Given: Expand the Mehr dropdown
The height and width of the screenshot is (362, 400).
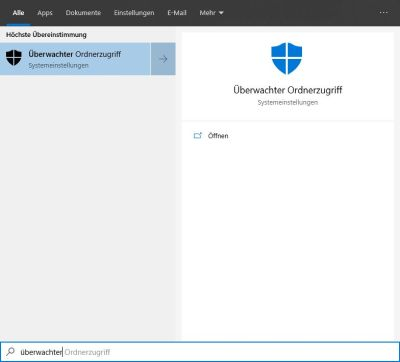Looking at the screenshot, I should click(211, 13).
